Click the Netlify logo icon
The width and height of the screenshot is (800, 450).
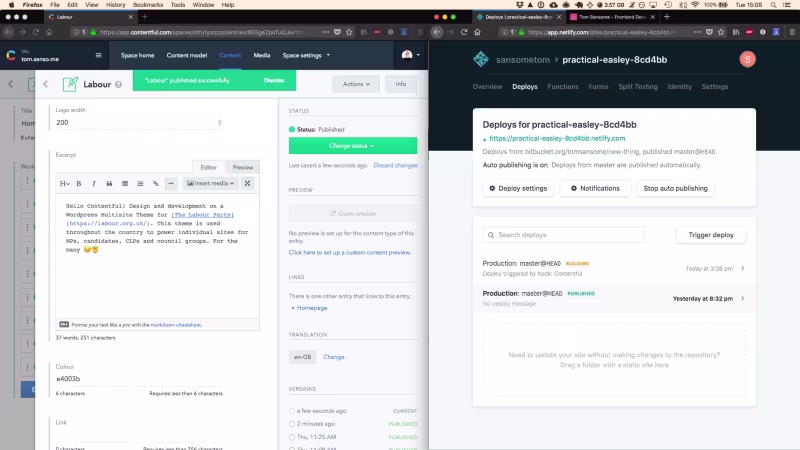481,59
